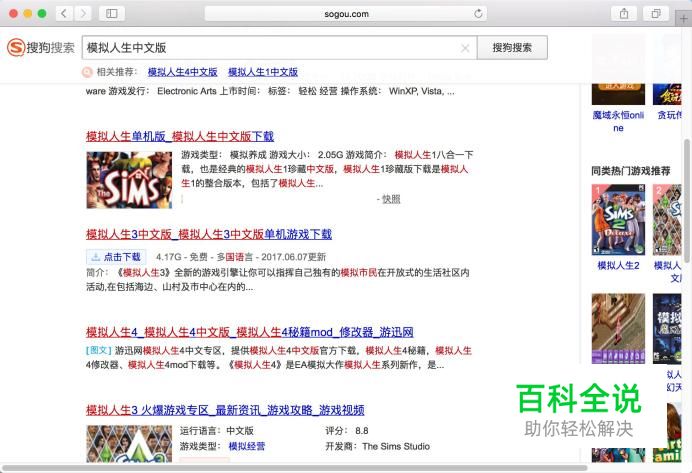Viewport: 692px width, 473px height.
Task: Go back with Safari's back arrow
Action: coord(64,13)
